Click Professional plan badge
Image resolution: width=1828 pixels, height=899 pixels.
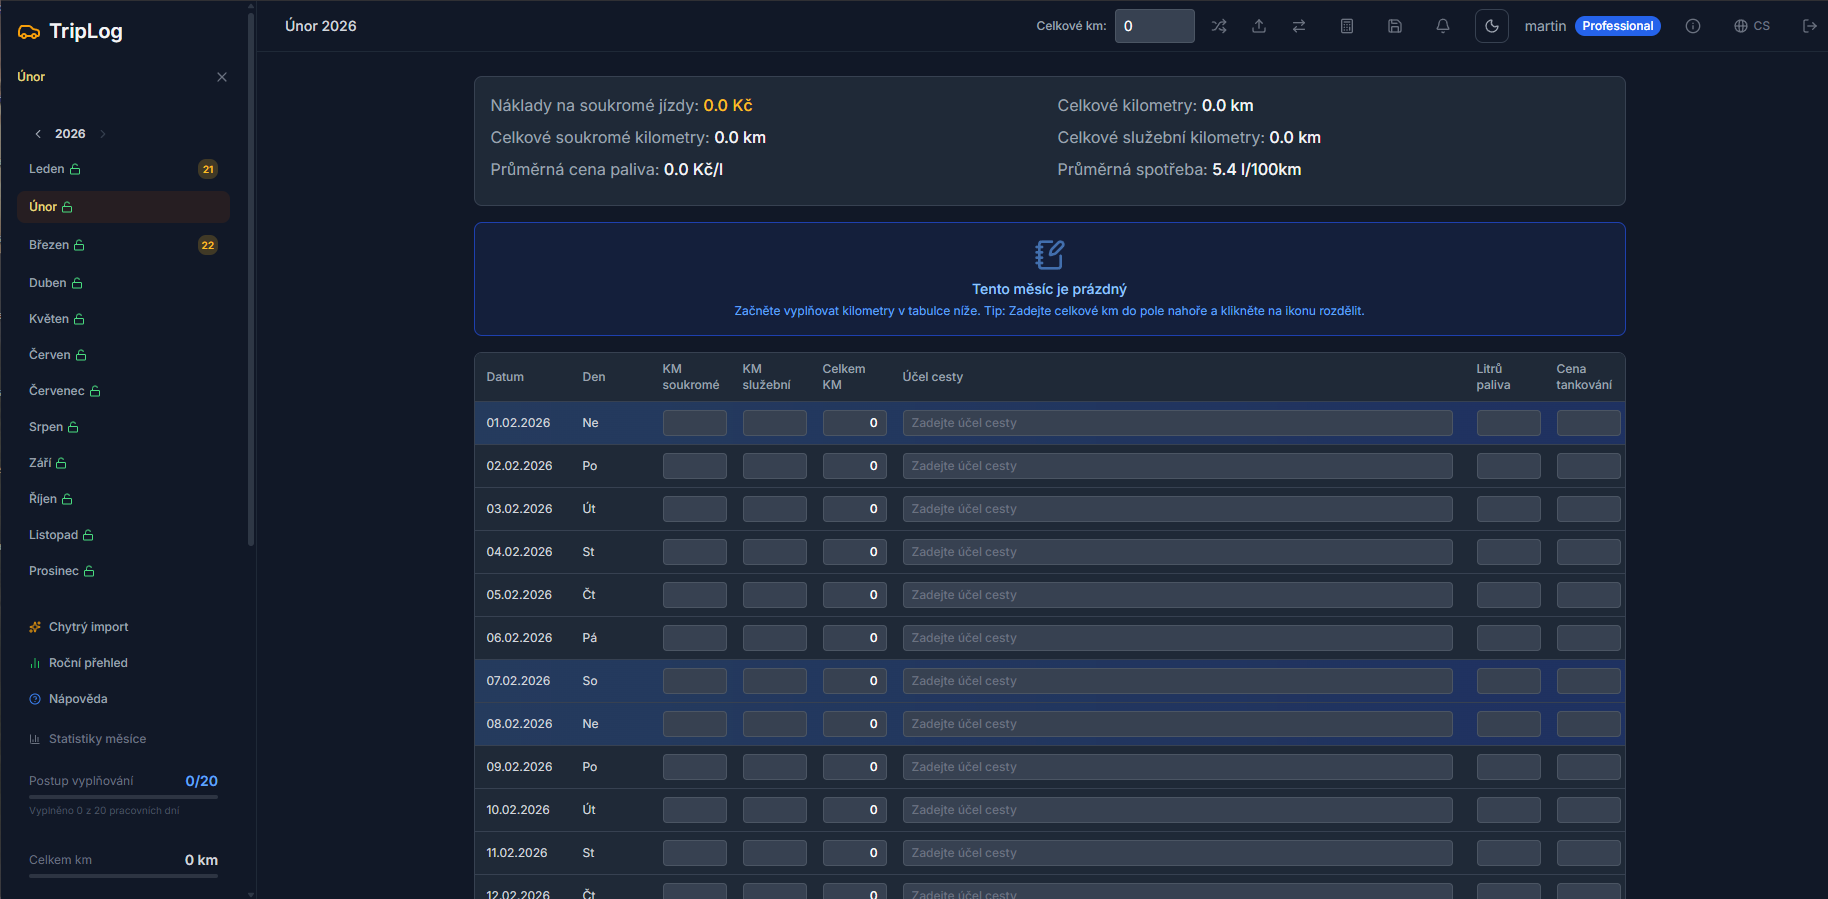coord(1618,26)
